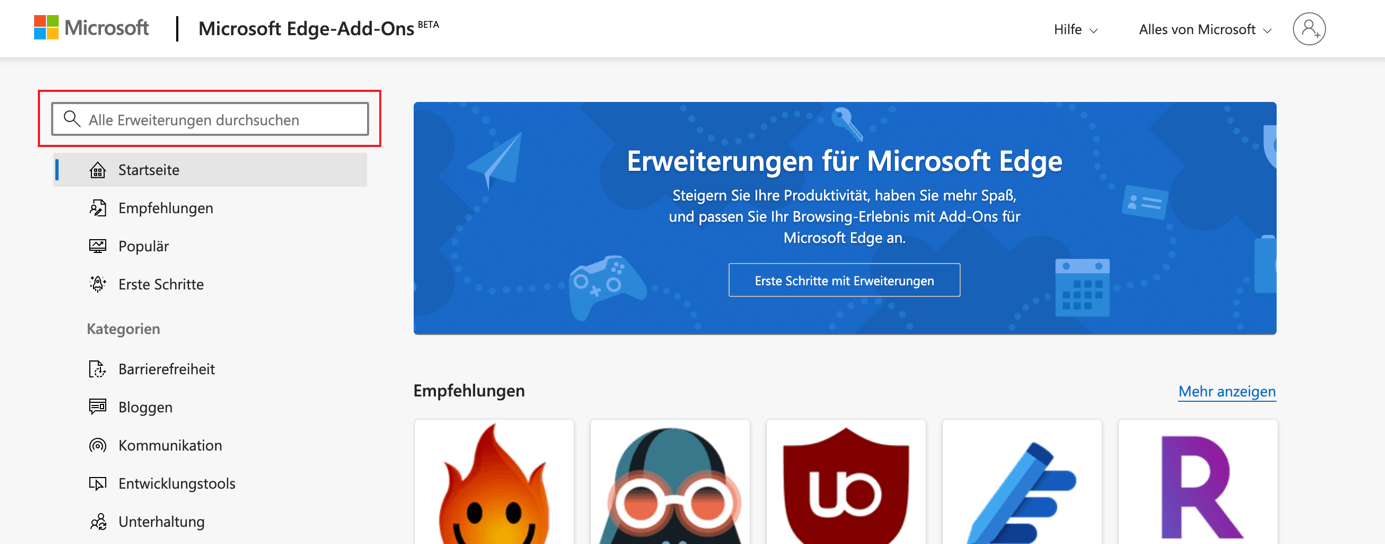
Task: Click the Mehr anzeigen link
Action: click(x=1227, y=391)
